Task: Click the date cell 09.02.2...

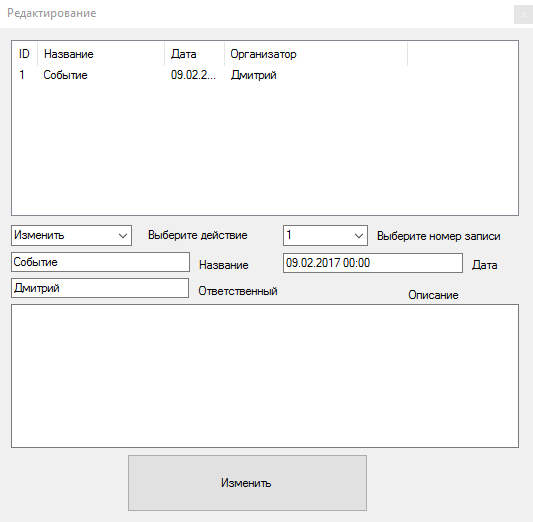Action: tap(193, 75)
